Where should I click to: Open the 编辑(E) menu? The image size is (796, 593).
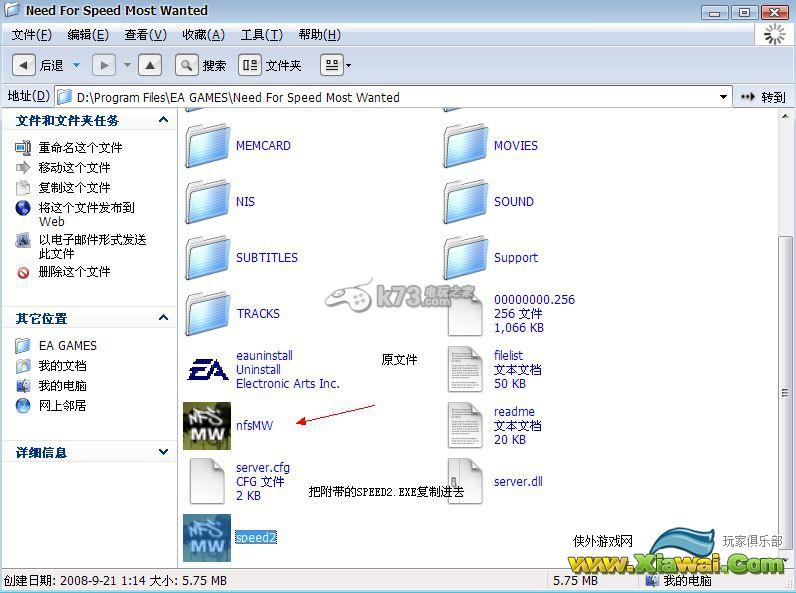click(88, 35)
